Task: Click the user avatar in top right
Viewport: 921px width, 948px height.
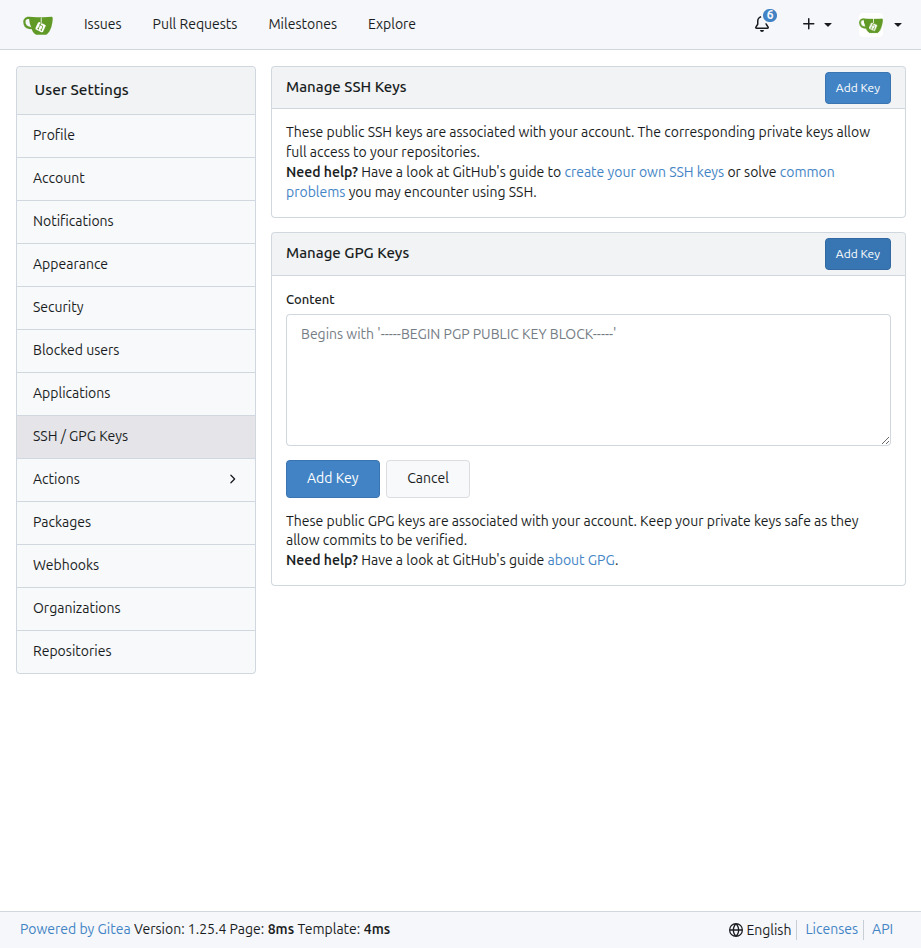Action: tap(869, 24)
